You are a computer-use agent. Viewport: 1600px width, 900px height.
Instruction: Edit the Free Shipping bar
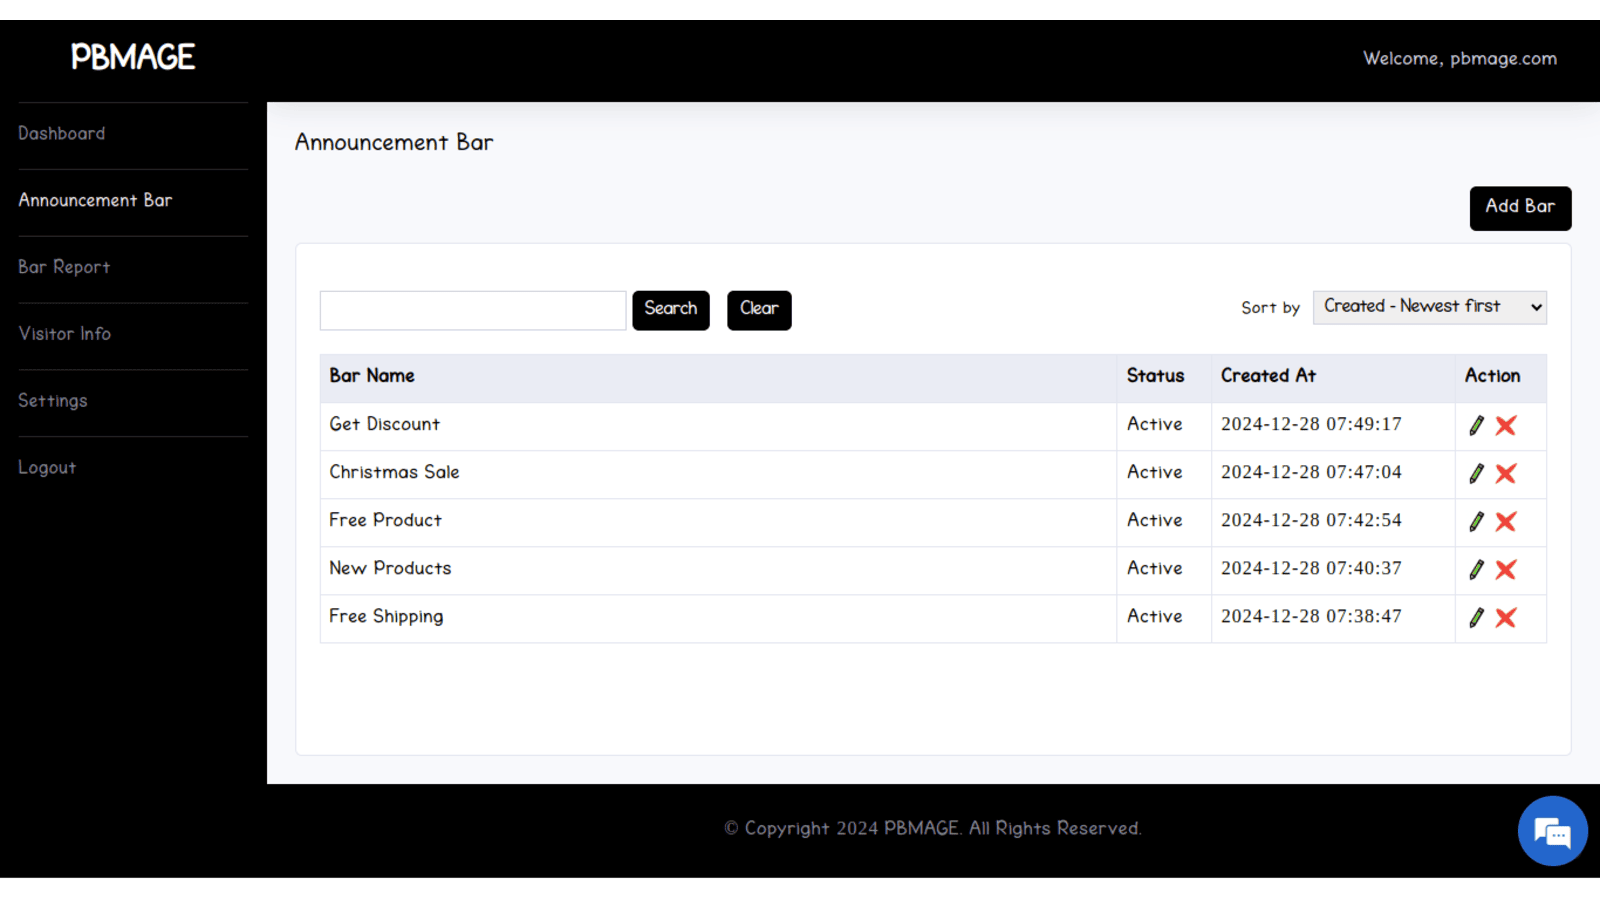point(1476,617)
